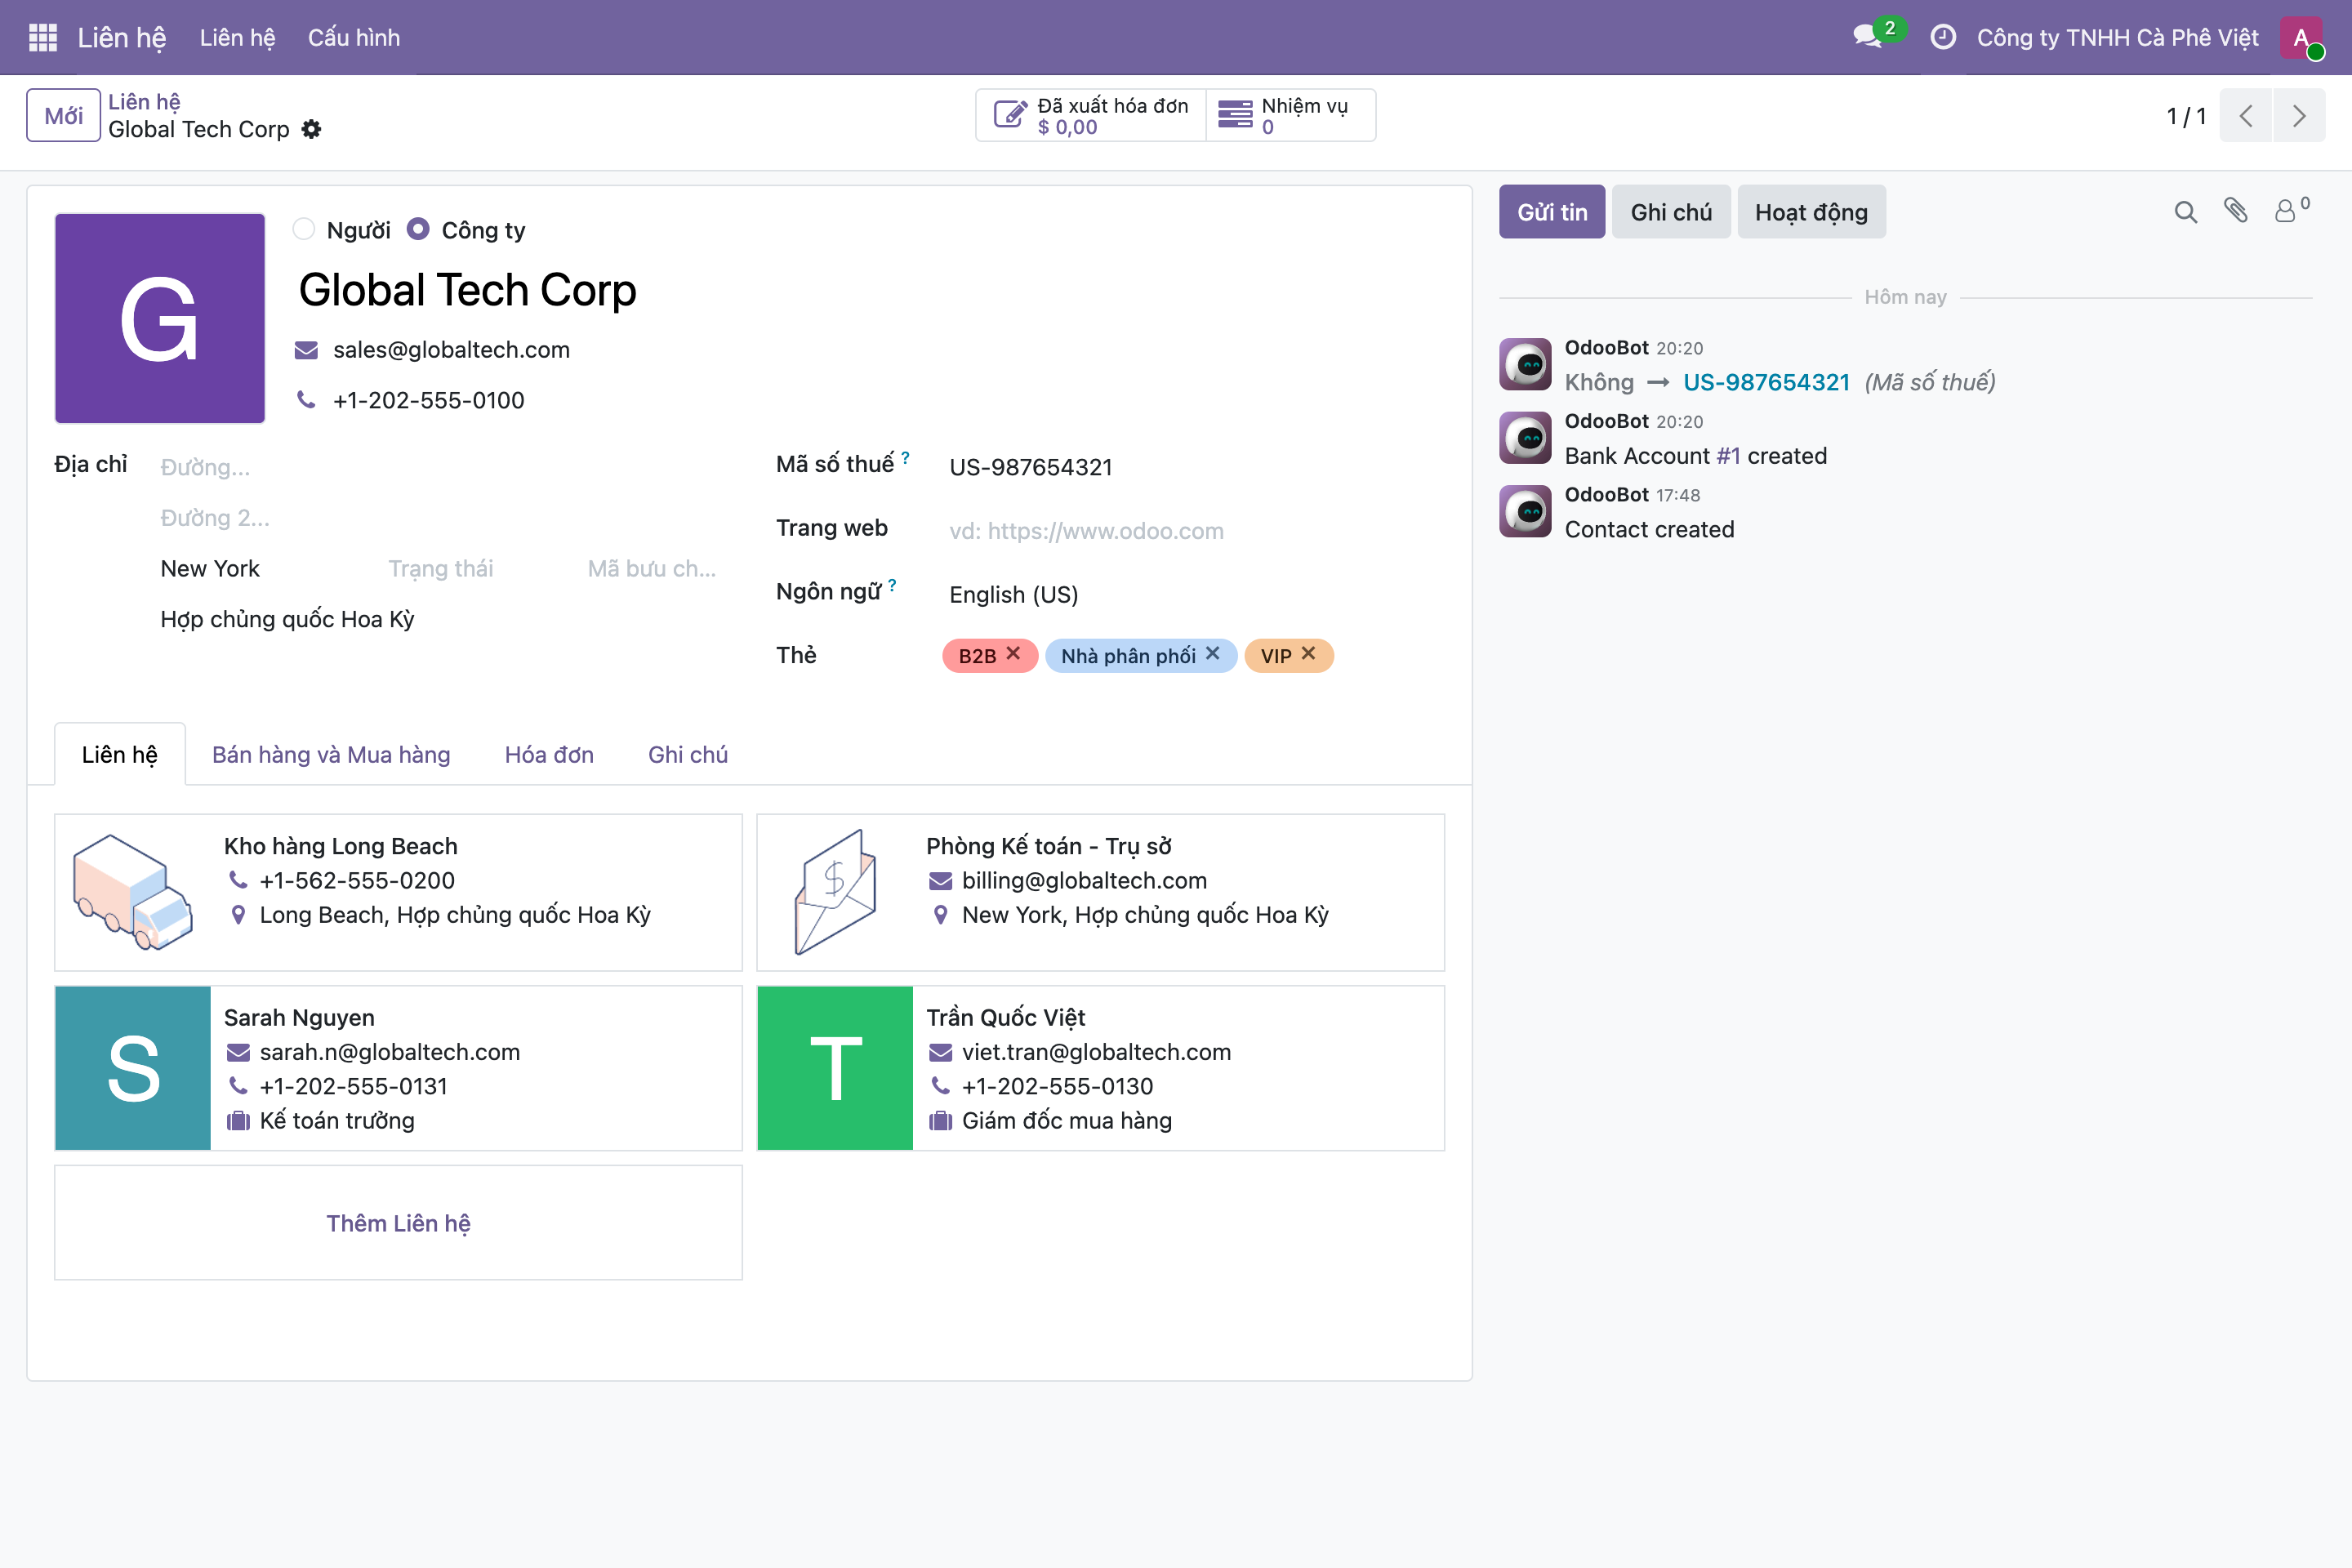This screenshot has height=1568, width=2352.
Task: Click the email sarah.n@globaltech.com
Action: (390, 1052)
